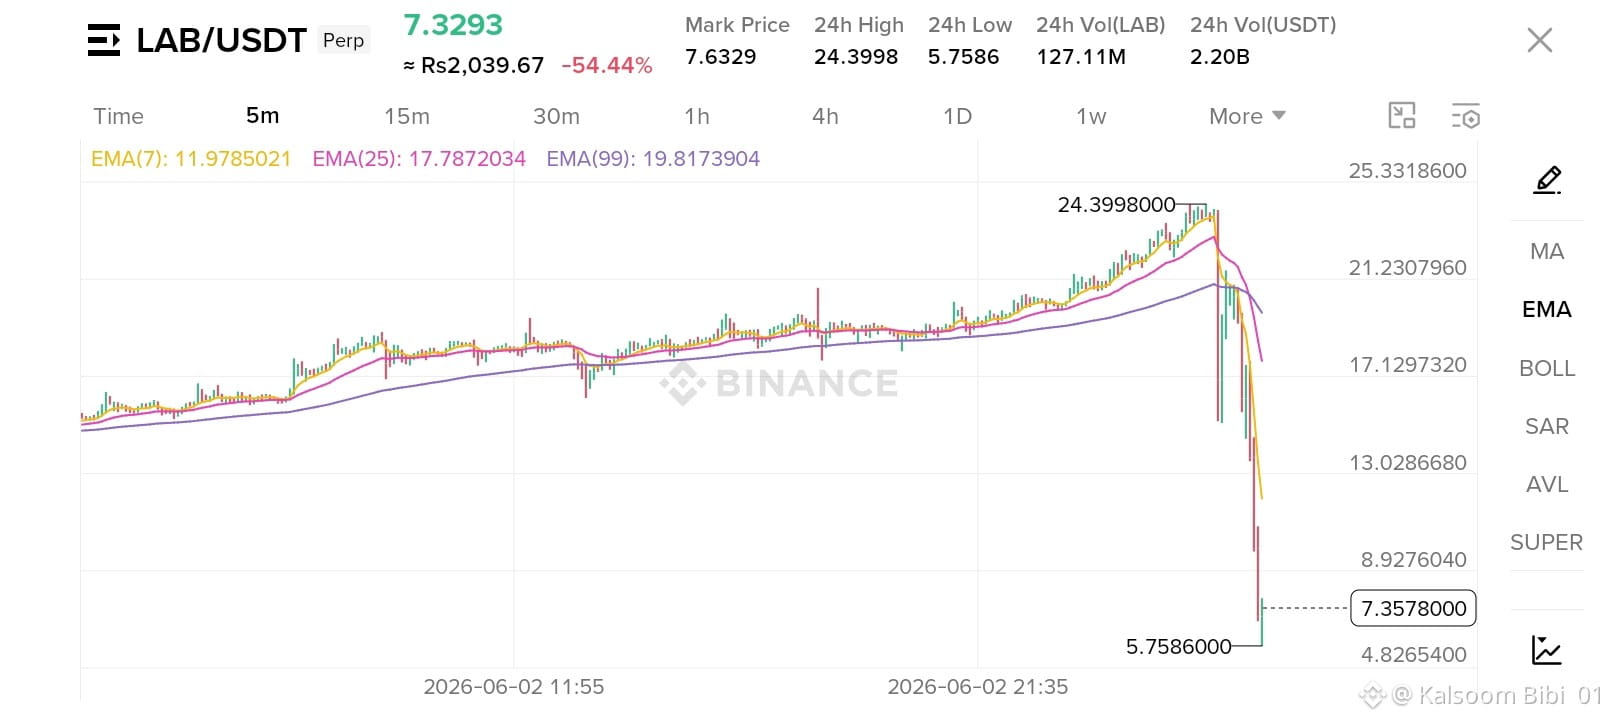This screenshot has width=1612, height=720.
Task: Click the EMA(7) legend value
Action: [191, 159]
